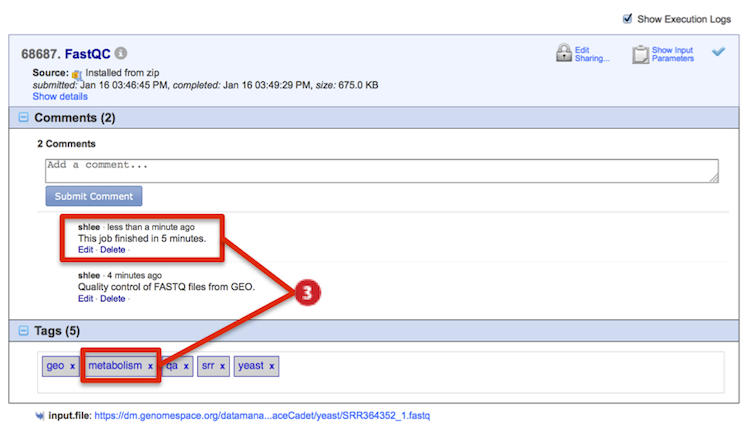The width and height of the screenshot is (750, 429).
Task: Click the 'Installed from zip' source text
Action: [122, 73]
